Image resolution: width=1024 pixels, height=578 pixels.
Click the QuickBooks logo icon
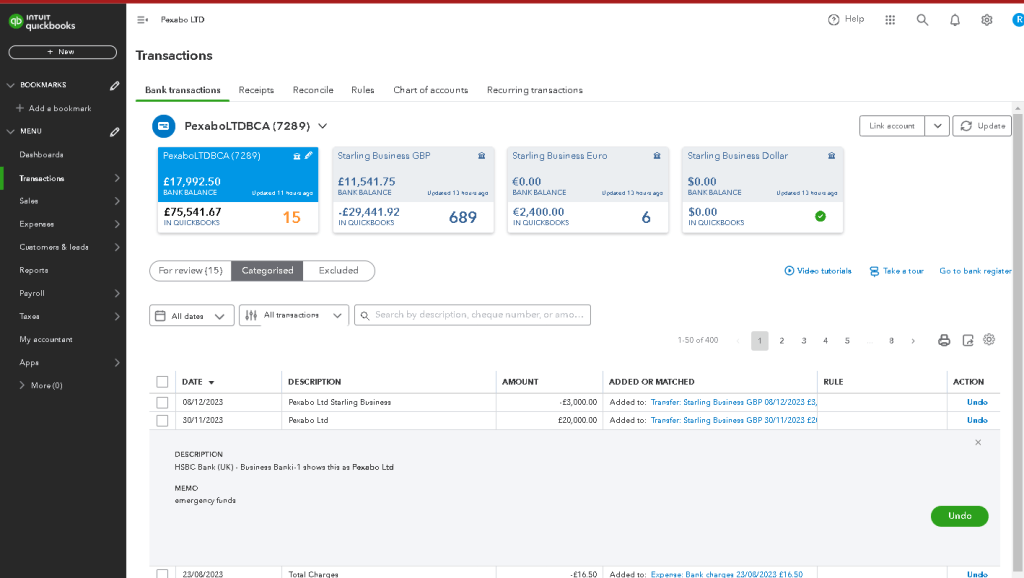pyautogui.click(x=16, y=22)
